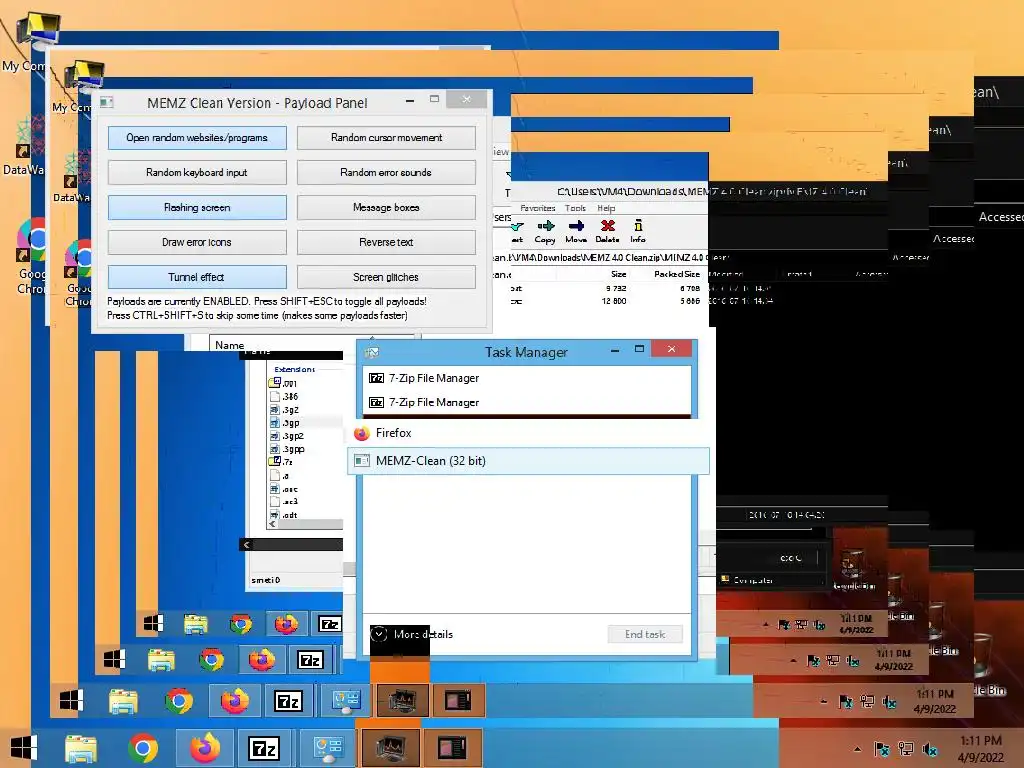Image resolution: width=1024 pixels, height=768 pixels.
Task: Enable the 'Random error sounds' payload
Action: coord(386,172)
